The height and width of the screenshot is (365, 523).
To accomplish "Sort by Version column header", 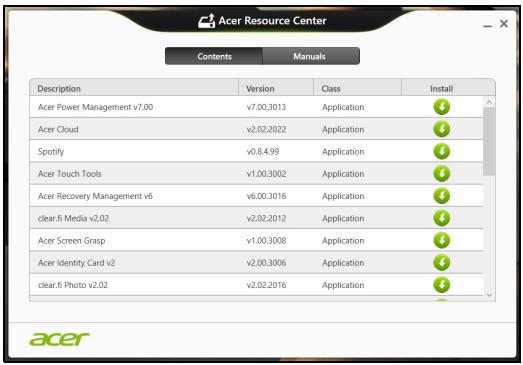I will (276, 88).
